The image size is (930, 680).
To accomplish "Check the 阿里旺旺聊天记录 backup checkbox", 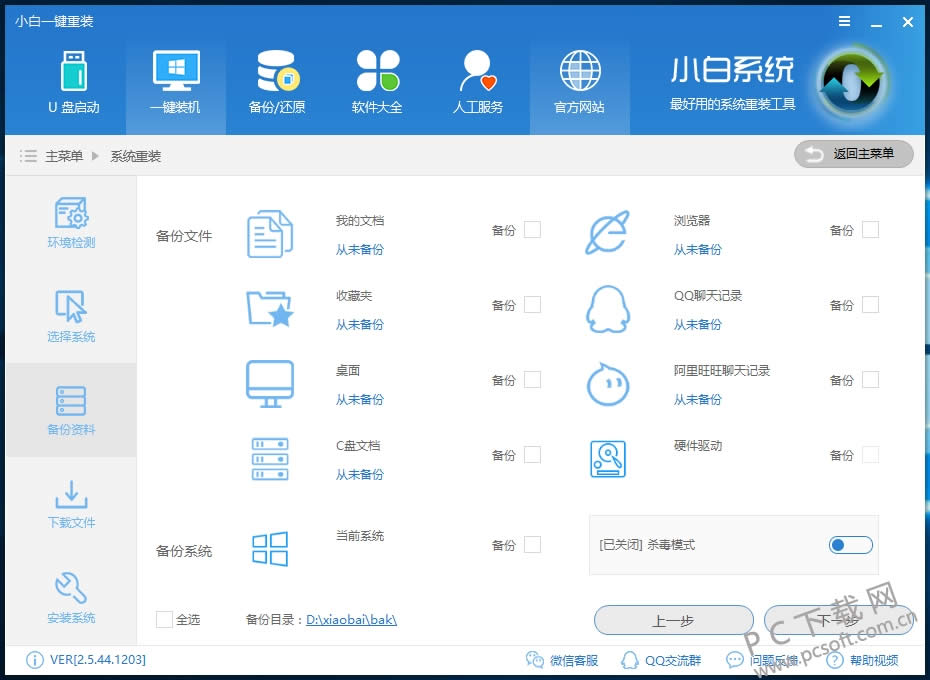I will (870, 380).
